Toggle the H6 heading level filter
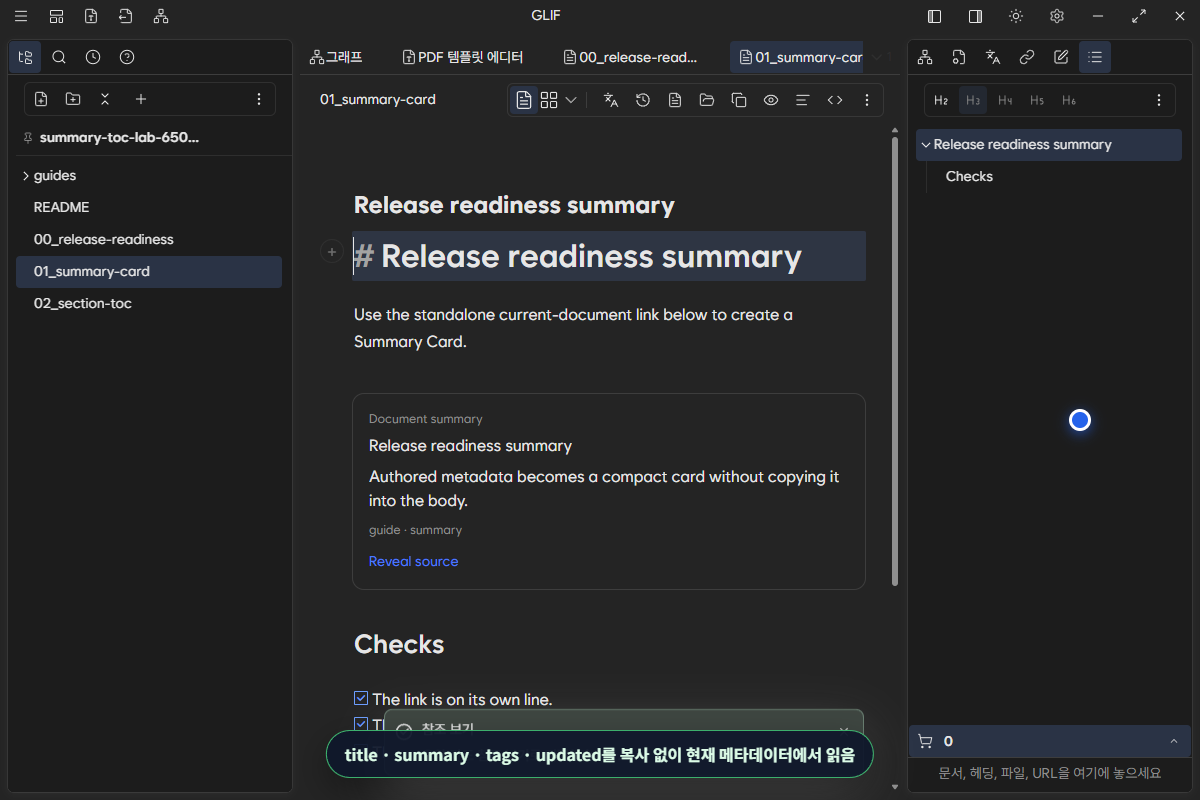The width and height of the screenshot is (1200, 800). click(x=1069, y=100)
